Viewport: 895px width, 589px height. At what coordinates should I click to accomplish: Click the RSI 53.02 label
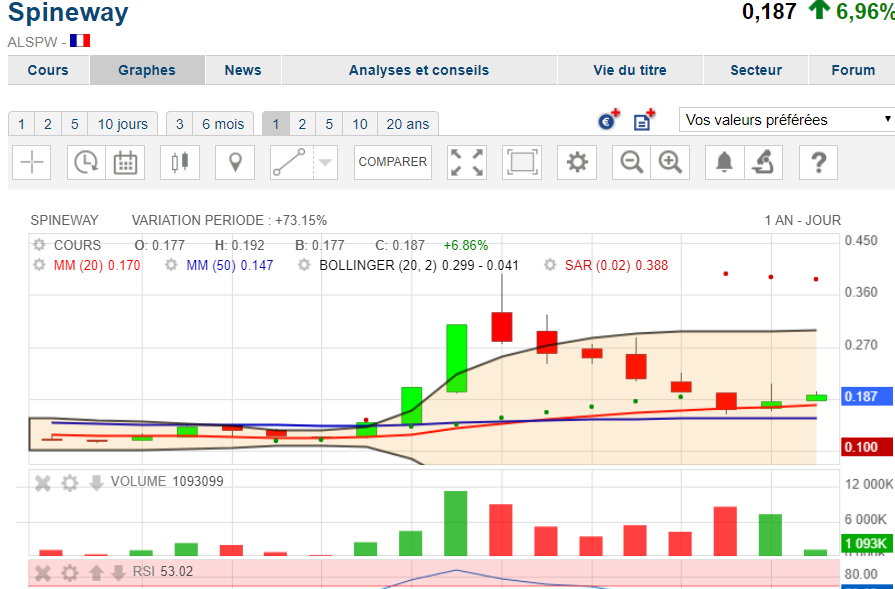pyautogui.click(x=163, y=571)
